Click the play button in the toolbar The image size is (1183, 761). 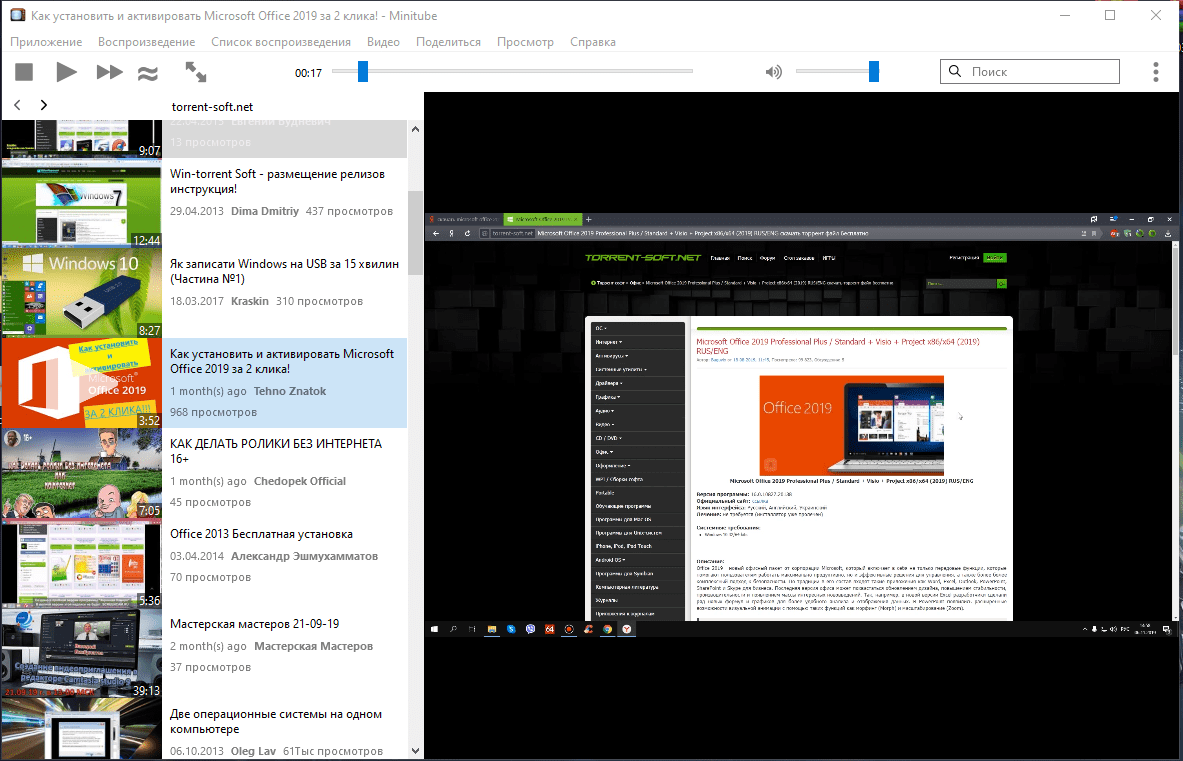click(66, 72)
